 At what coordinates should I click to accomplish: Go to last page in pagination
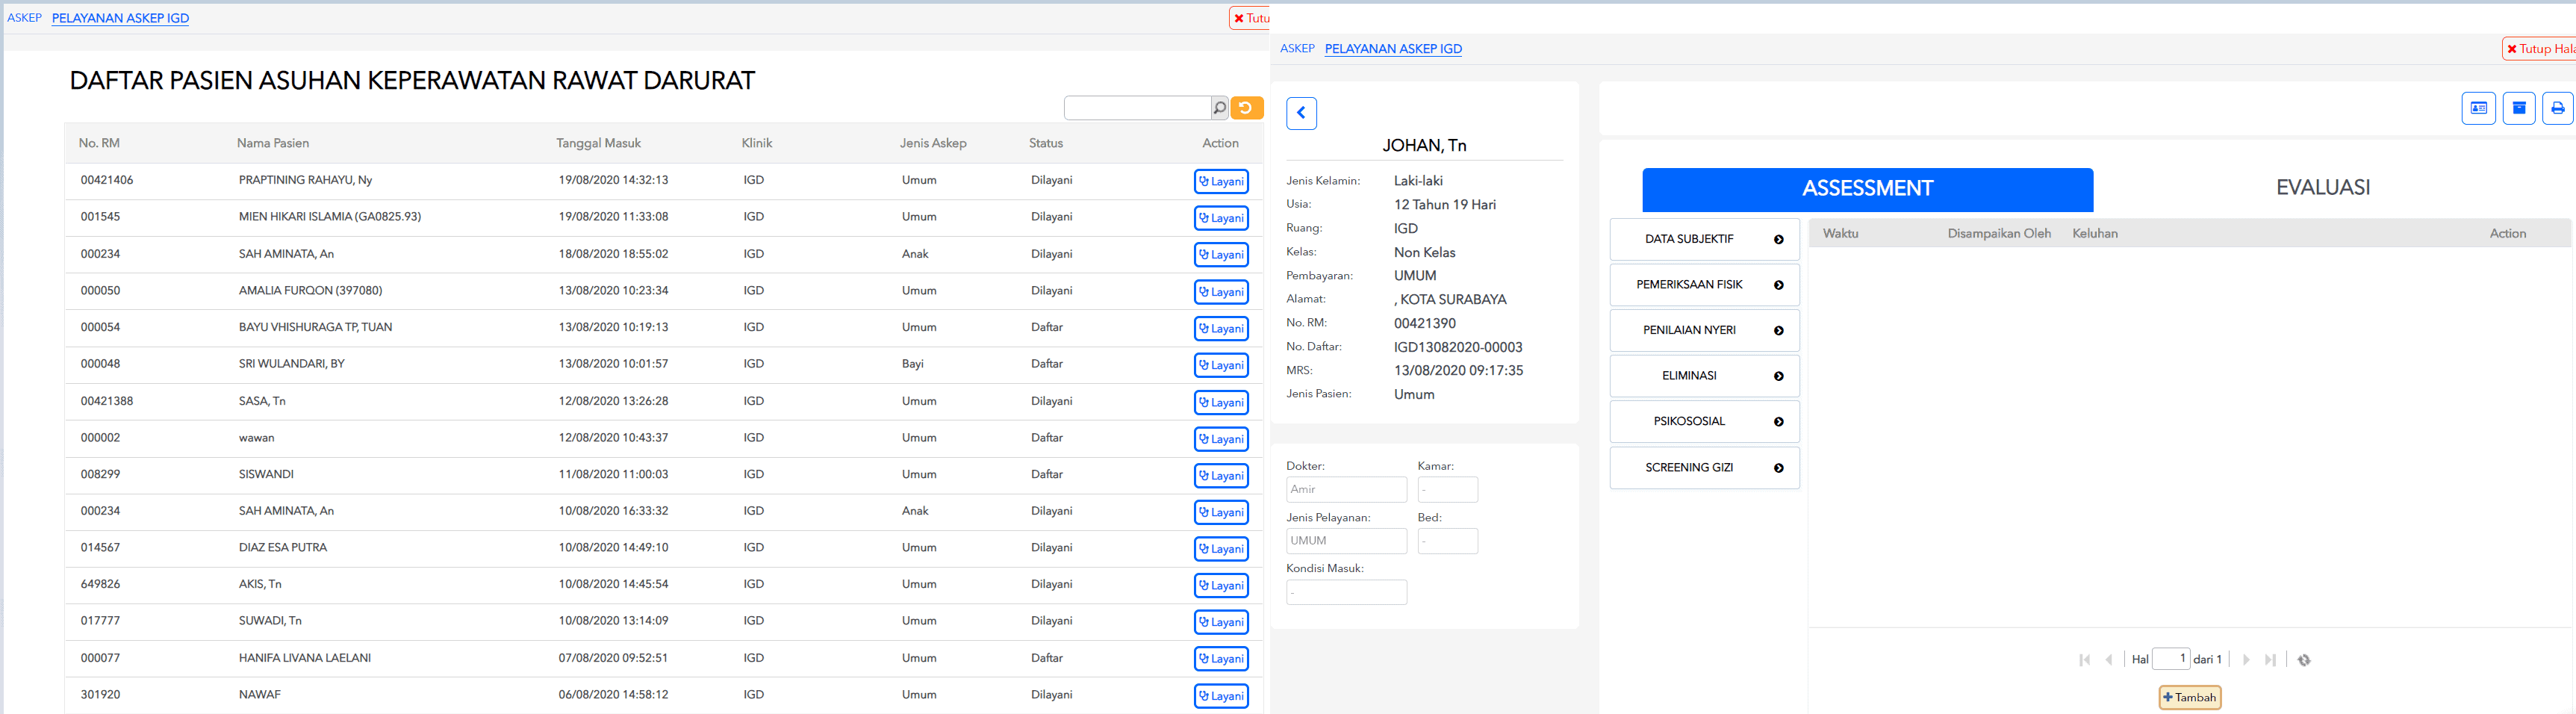pyautogui.click(x=2270, y=660)
